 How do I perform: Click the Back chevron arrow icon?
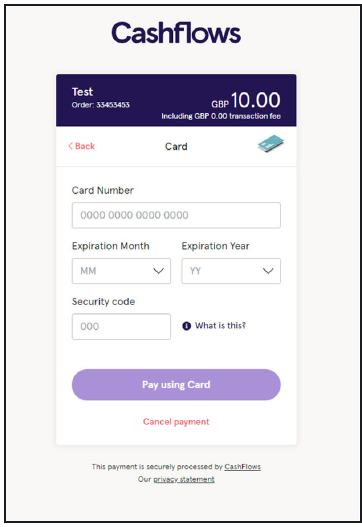pos(70,146)
